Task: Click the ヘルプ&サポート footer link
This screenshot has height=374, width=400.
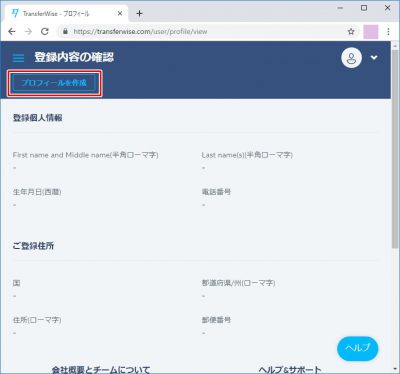Action: (x=290, y=369)
